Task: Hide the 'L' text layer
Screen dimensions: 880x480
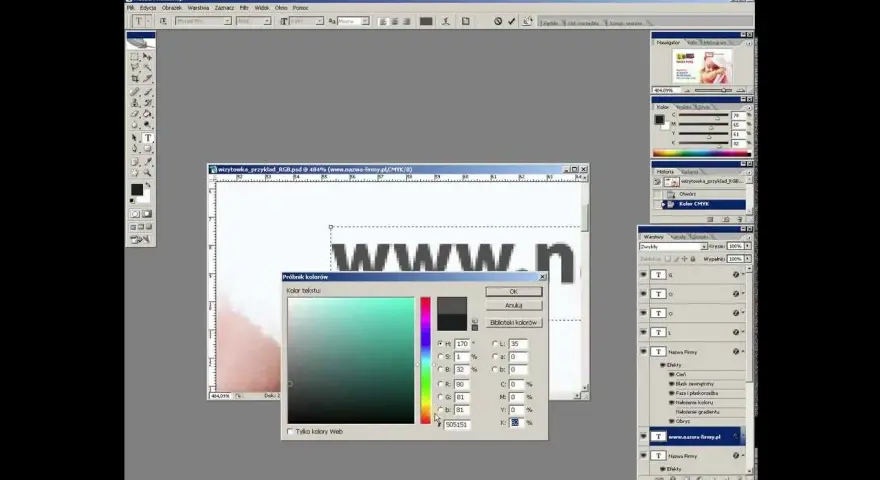Action: pyautogui.click(x=643, y=332)
